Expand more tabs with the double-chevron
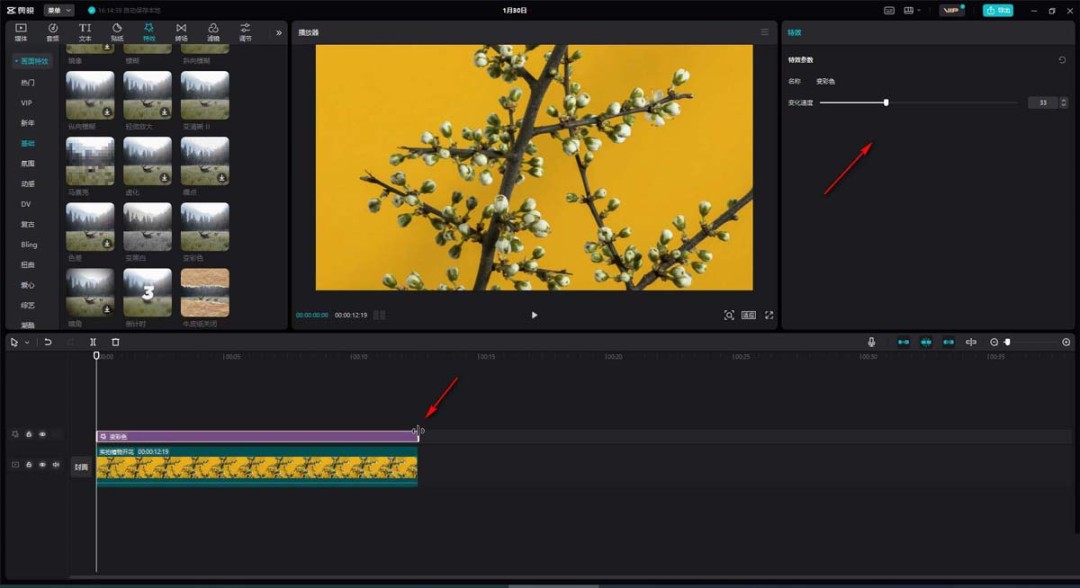 click(279, 32)
